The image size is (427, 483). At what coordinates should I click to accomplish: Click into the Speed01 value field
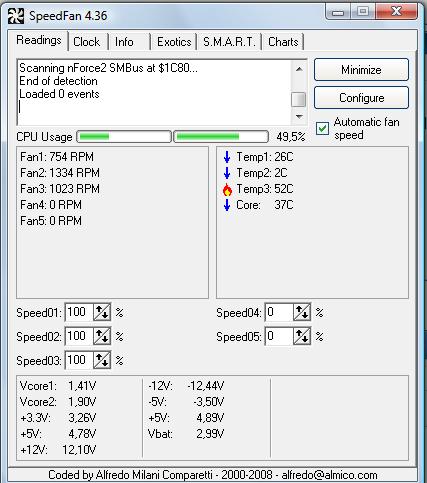pos(79,312)
